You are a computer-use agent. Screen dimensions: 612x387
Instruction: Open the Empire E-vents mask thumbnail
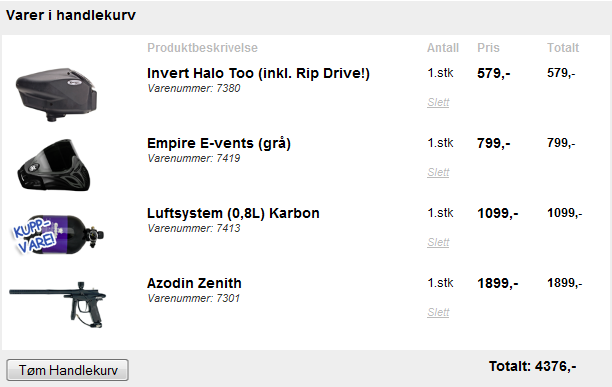point(54,165)
